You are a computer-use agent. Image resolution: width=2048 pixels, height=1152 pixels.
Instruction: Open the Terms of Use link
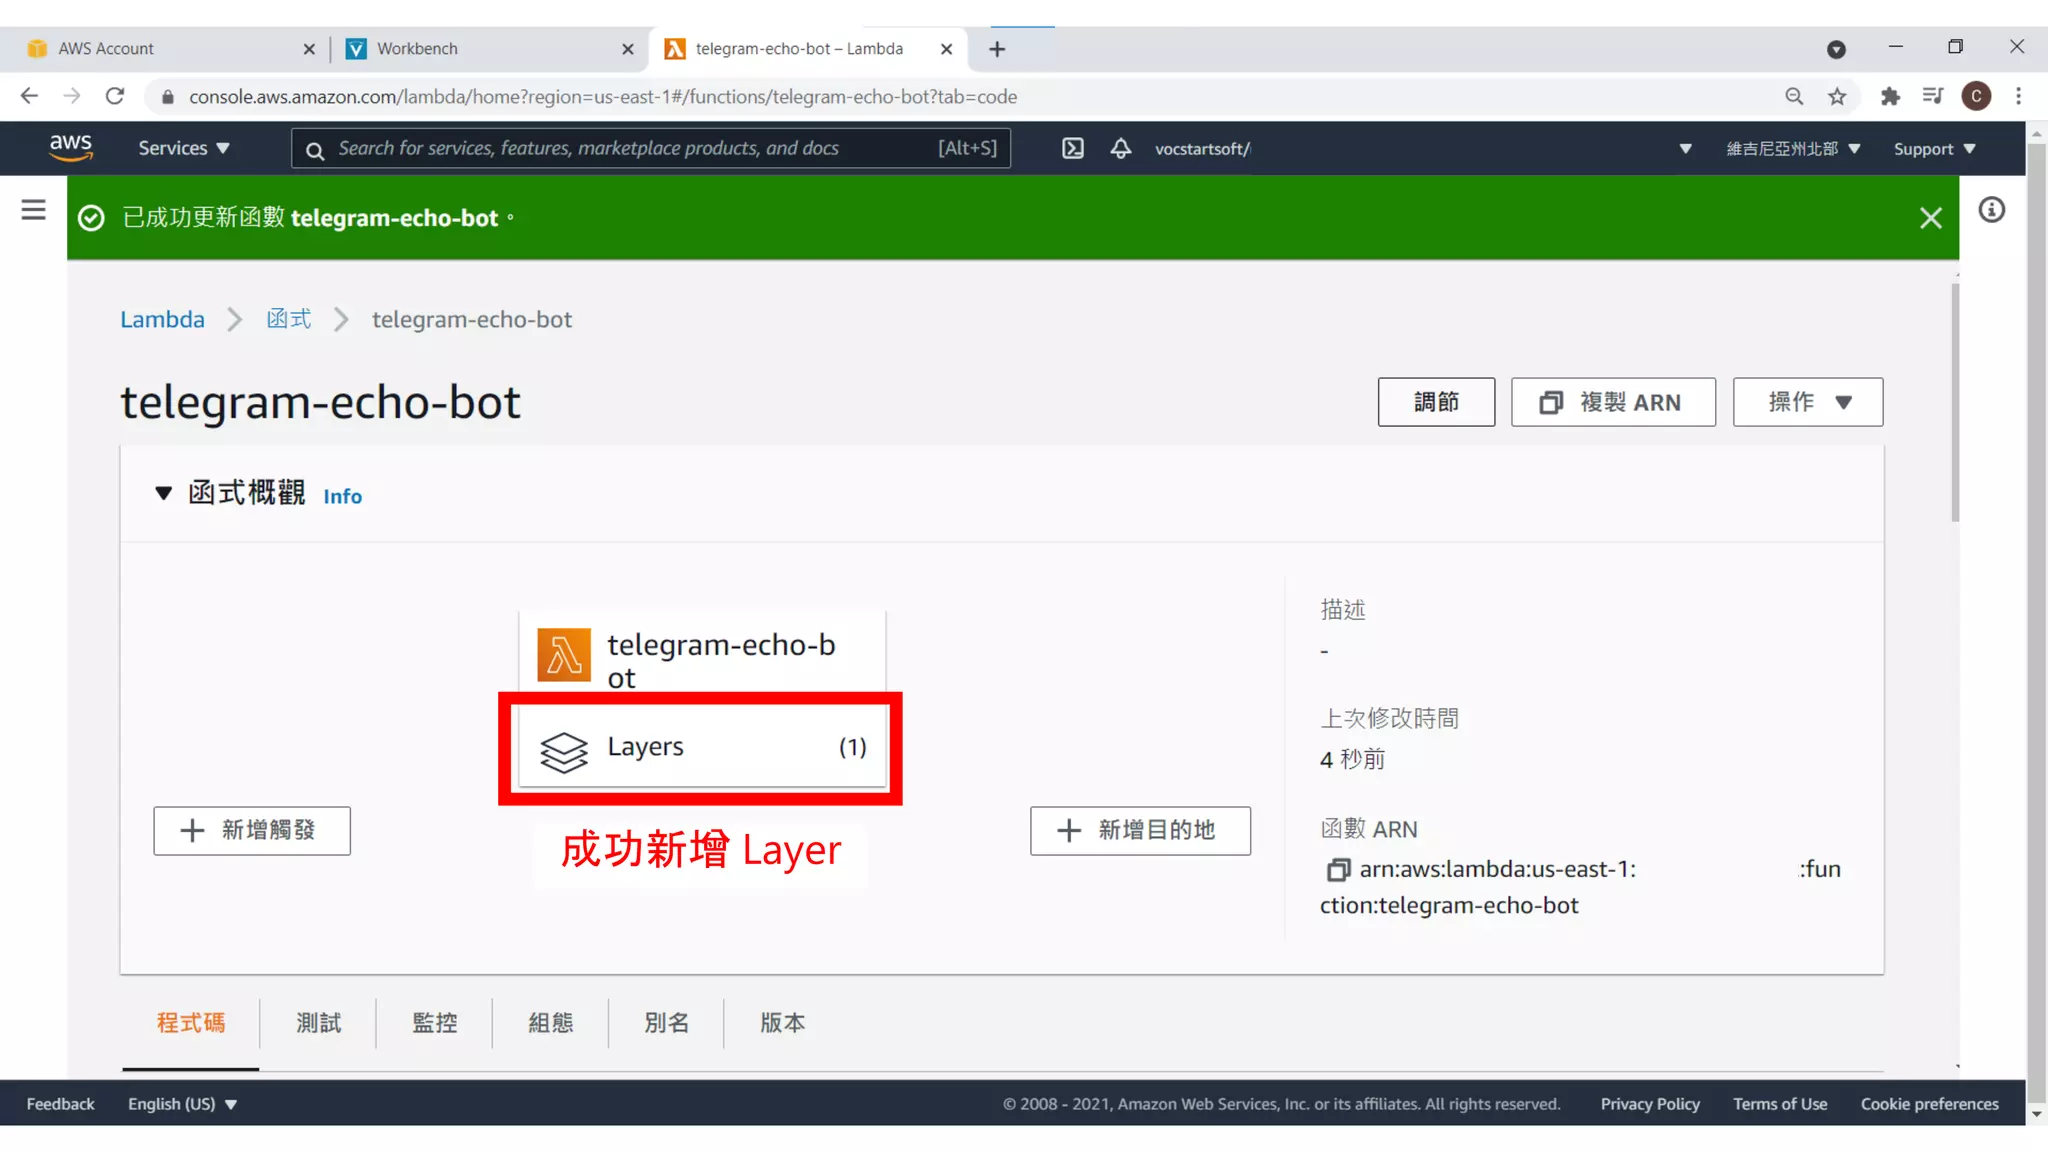[x=1780, y=1104]
